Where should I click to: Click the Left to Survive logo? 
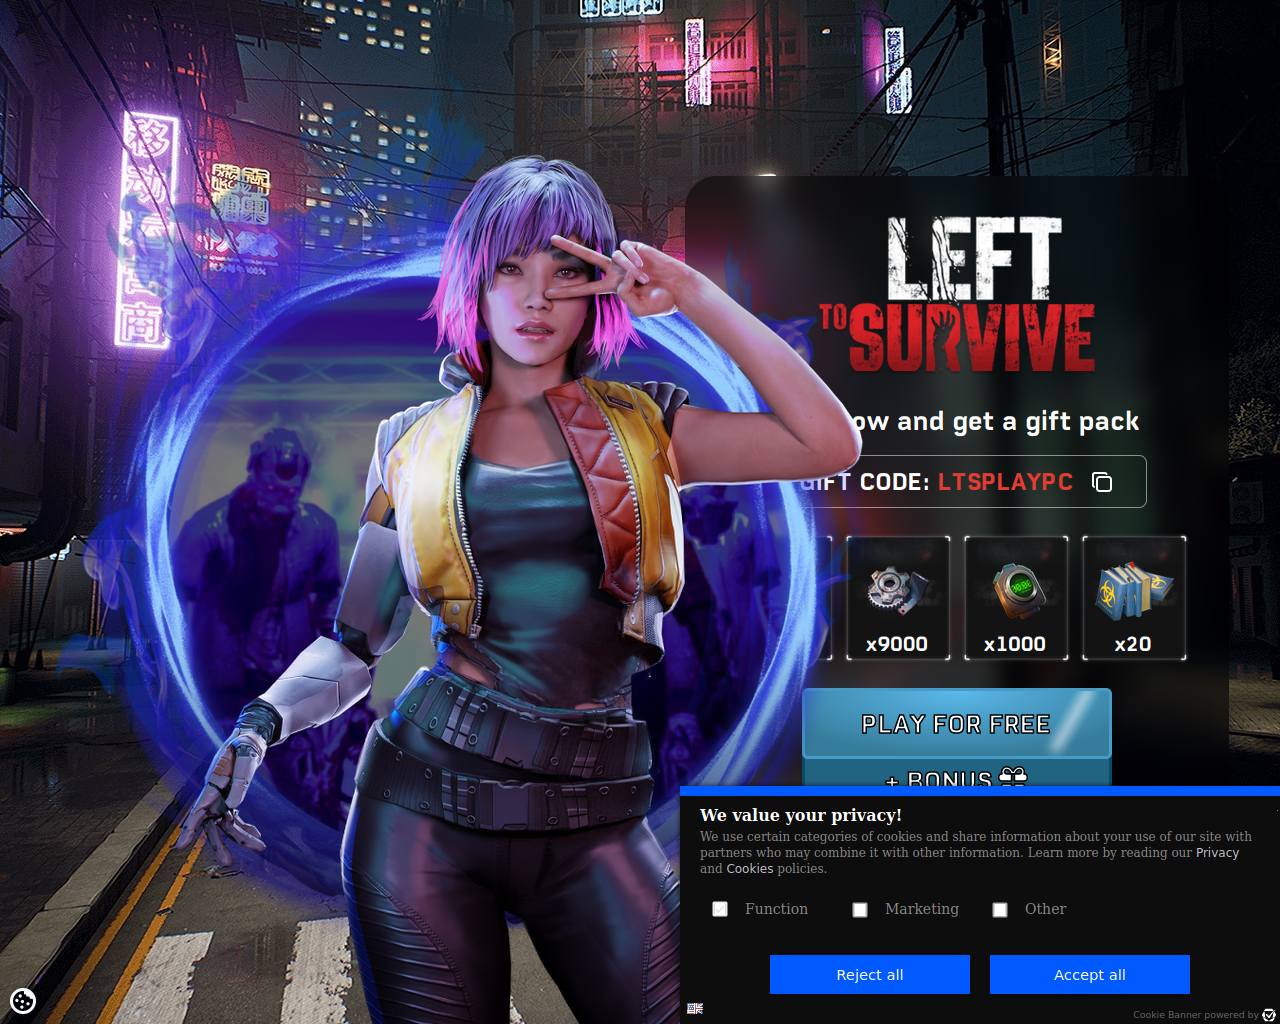pyautogui.click(x=957, y=294)
